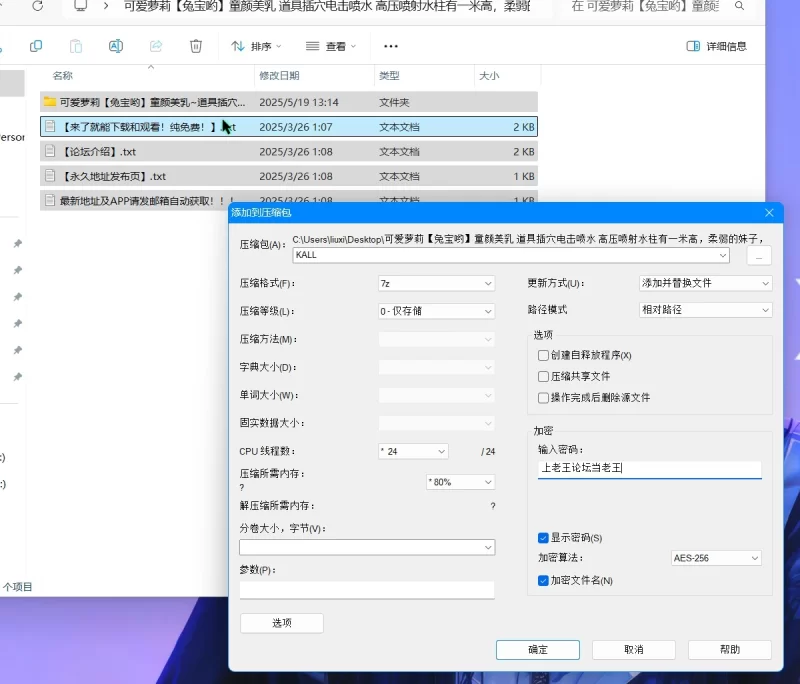Enable the 压缩共享文件 checkbox
Viewport: 800px width, 684px height.
coord(543,376)
